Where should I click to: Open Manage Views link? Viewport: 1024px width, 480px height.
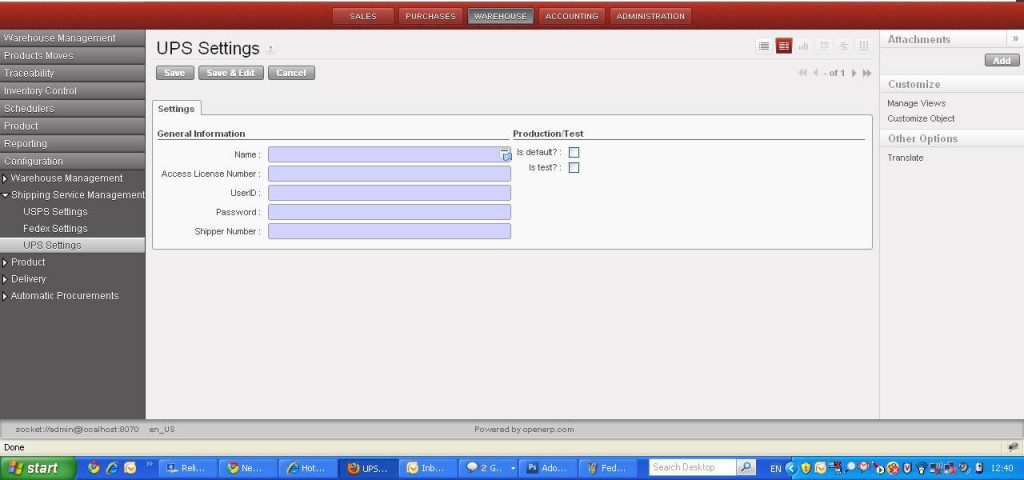point(916,104)
